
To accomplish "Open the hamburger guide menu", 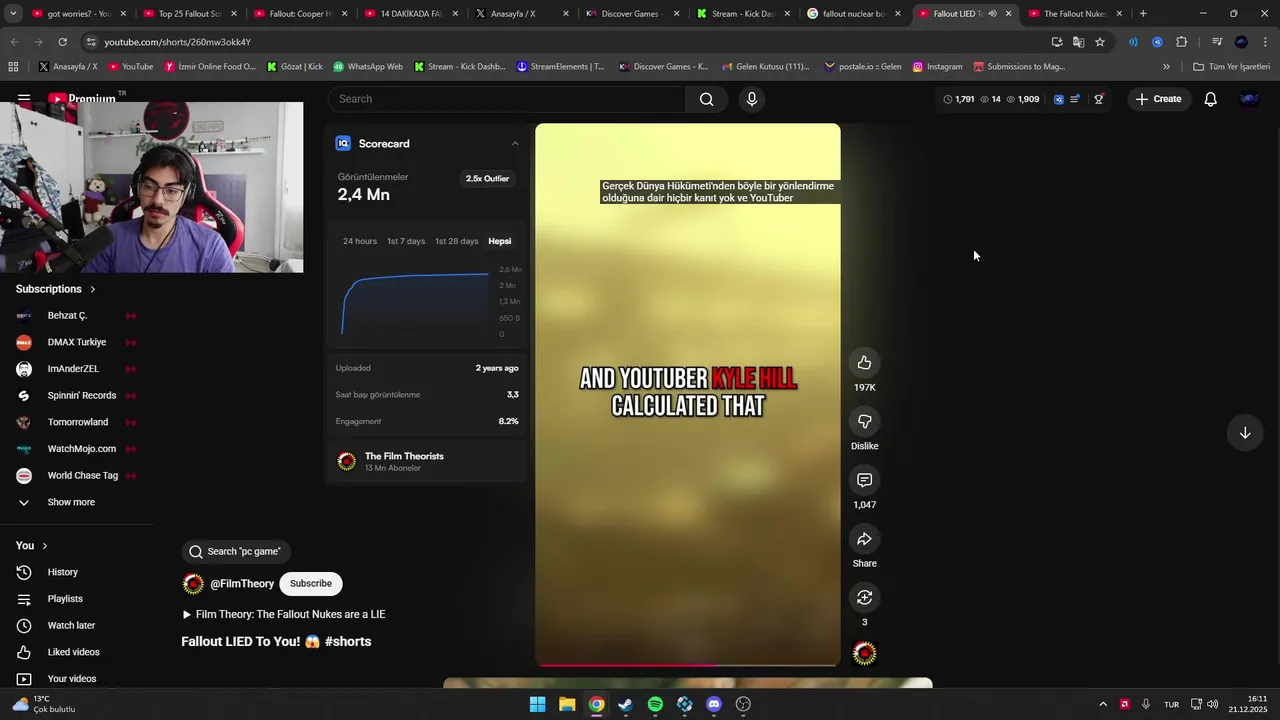I will (x=24, y=99).
